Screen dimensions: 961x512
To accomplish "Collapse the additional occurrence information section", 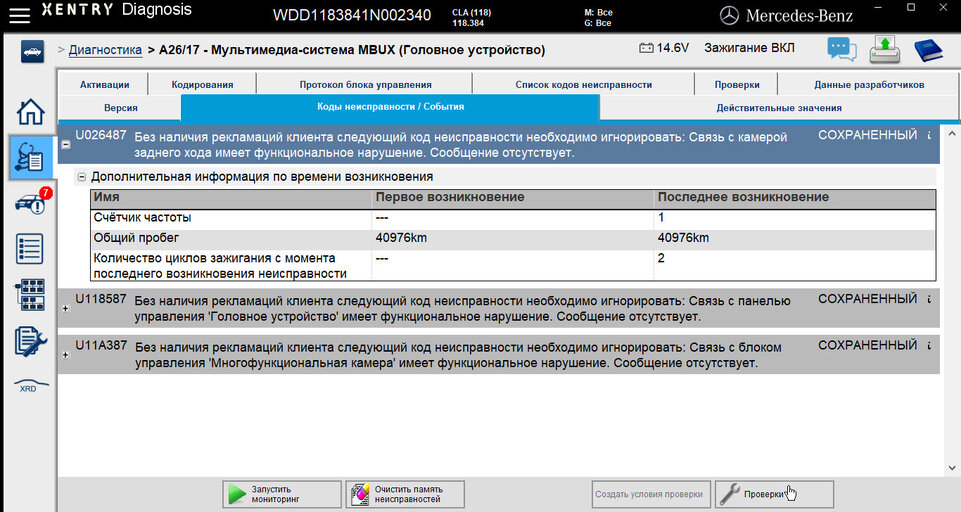I will click(x=82, y=177).
